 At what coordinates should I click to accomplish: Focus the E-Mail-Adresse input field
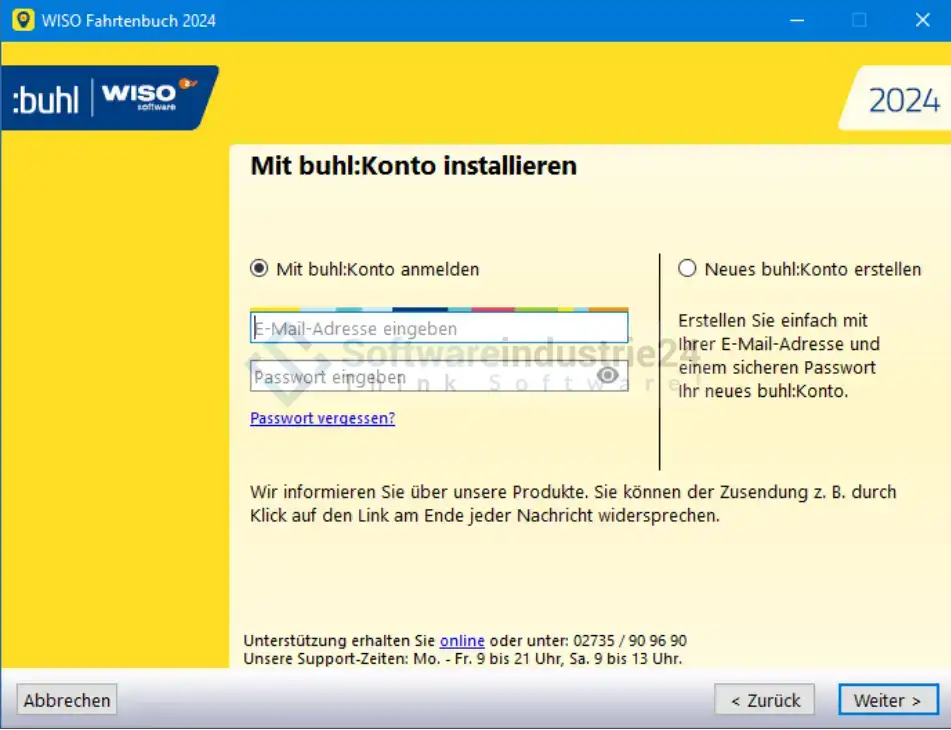[438, 328]
